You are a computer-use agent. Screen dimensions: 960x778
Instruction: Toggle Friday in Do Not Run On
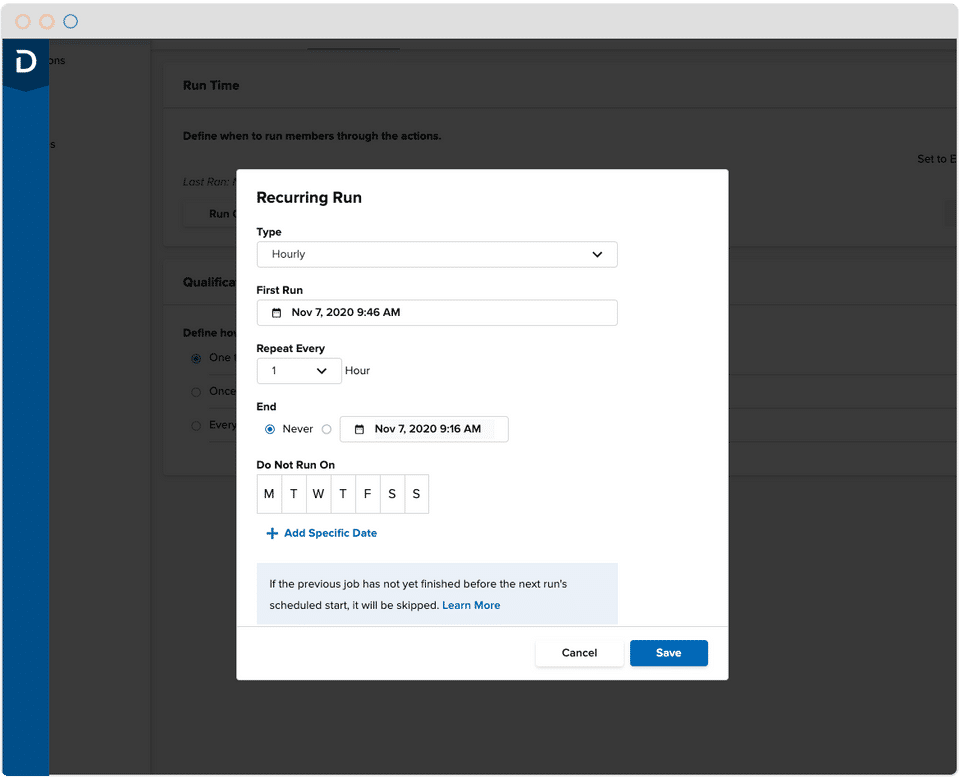(367, 493)
